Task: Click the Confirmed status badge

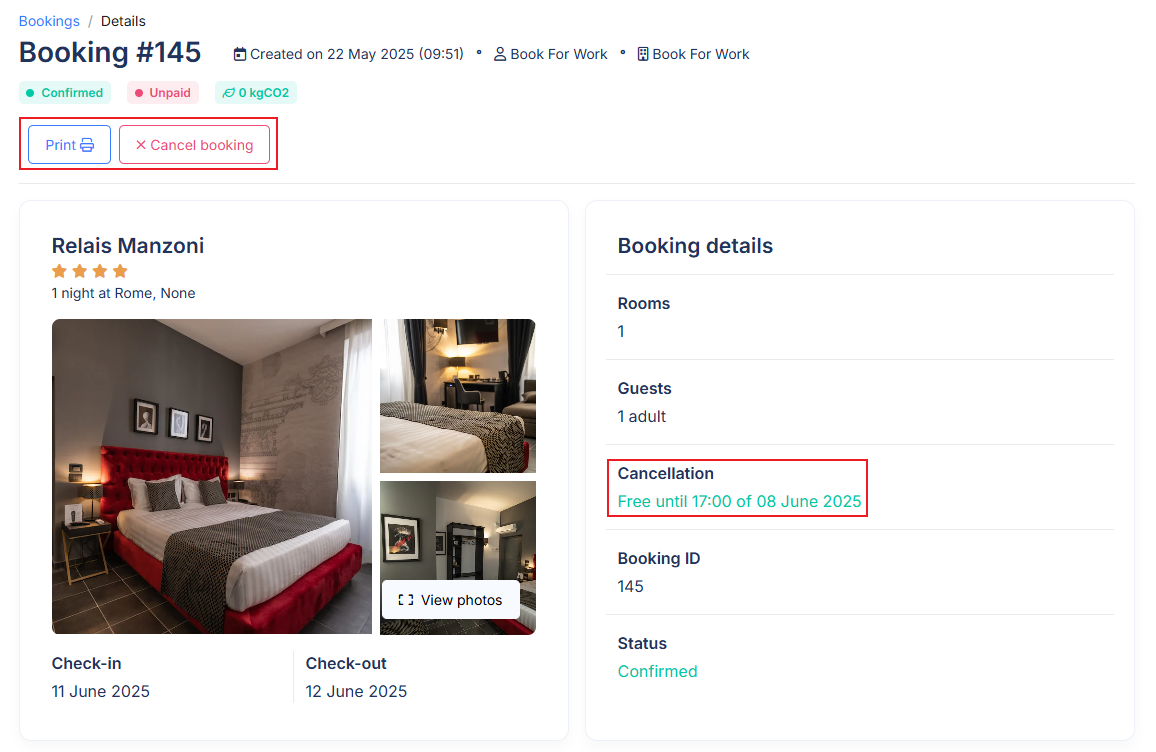Action: [x=65, y=93]
